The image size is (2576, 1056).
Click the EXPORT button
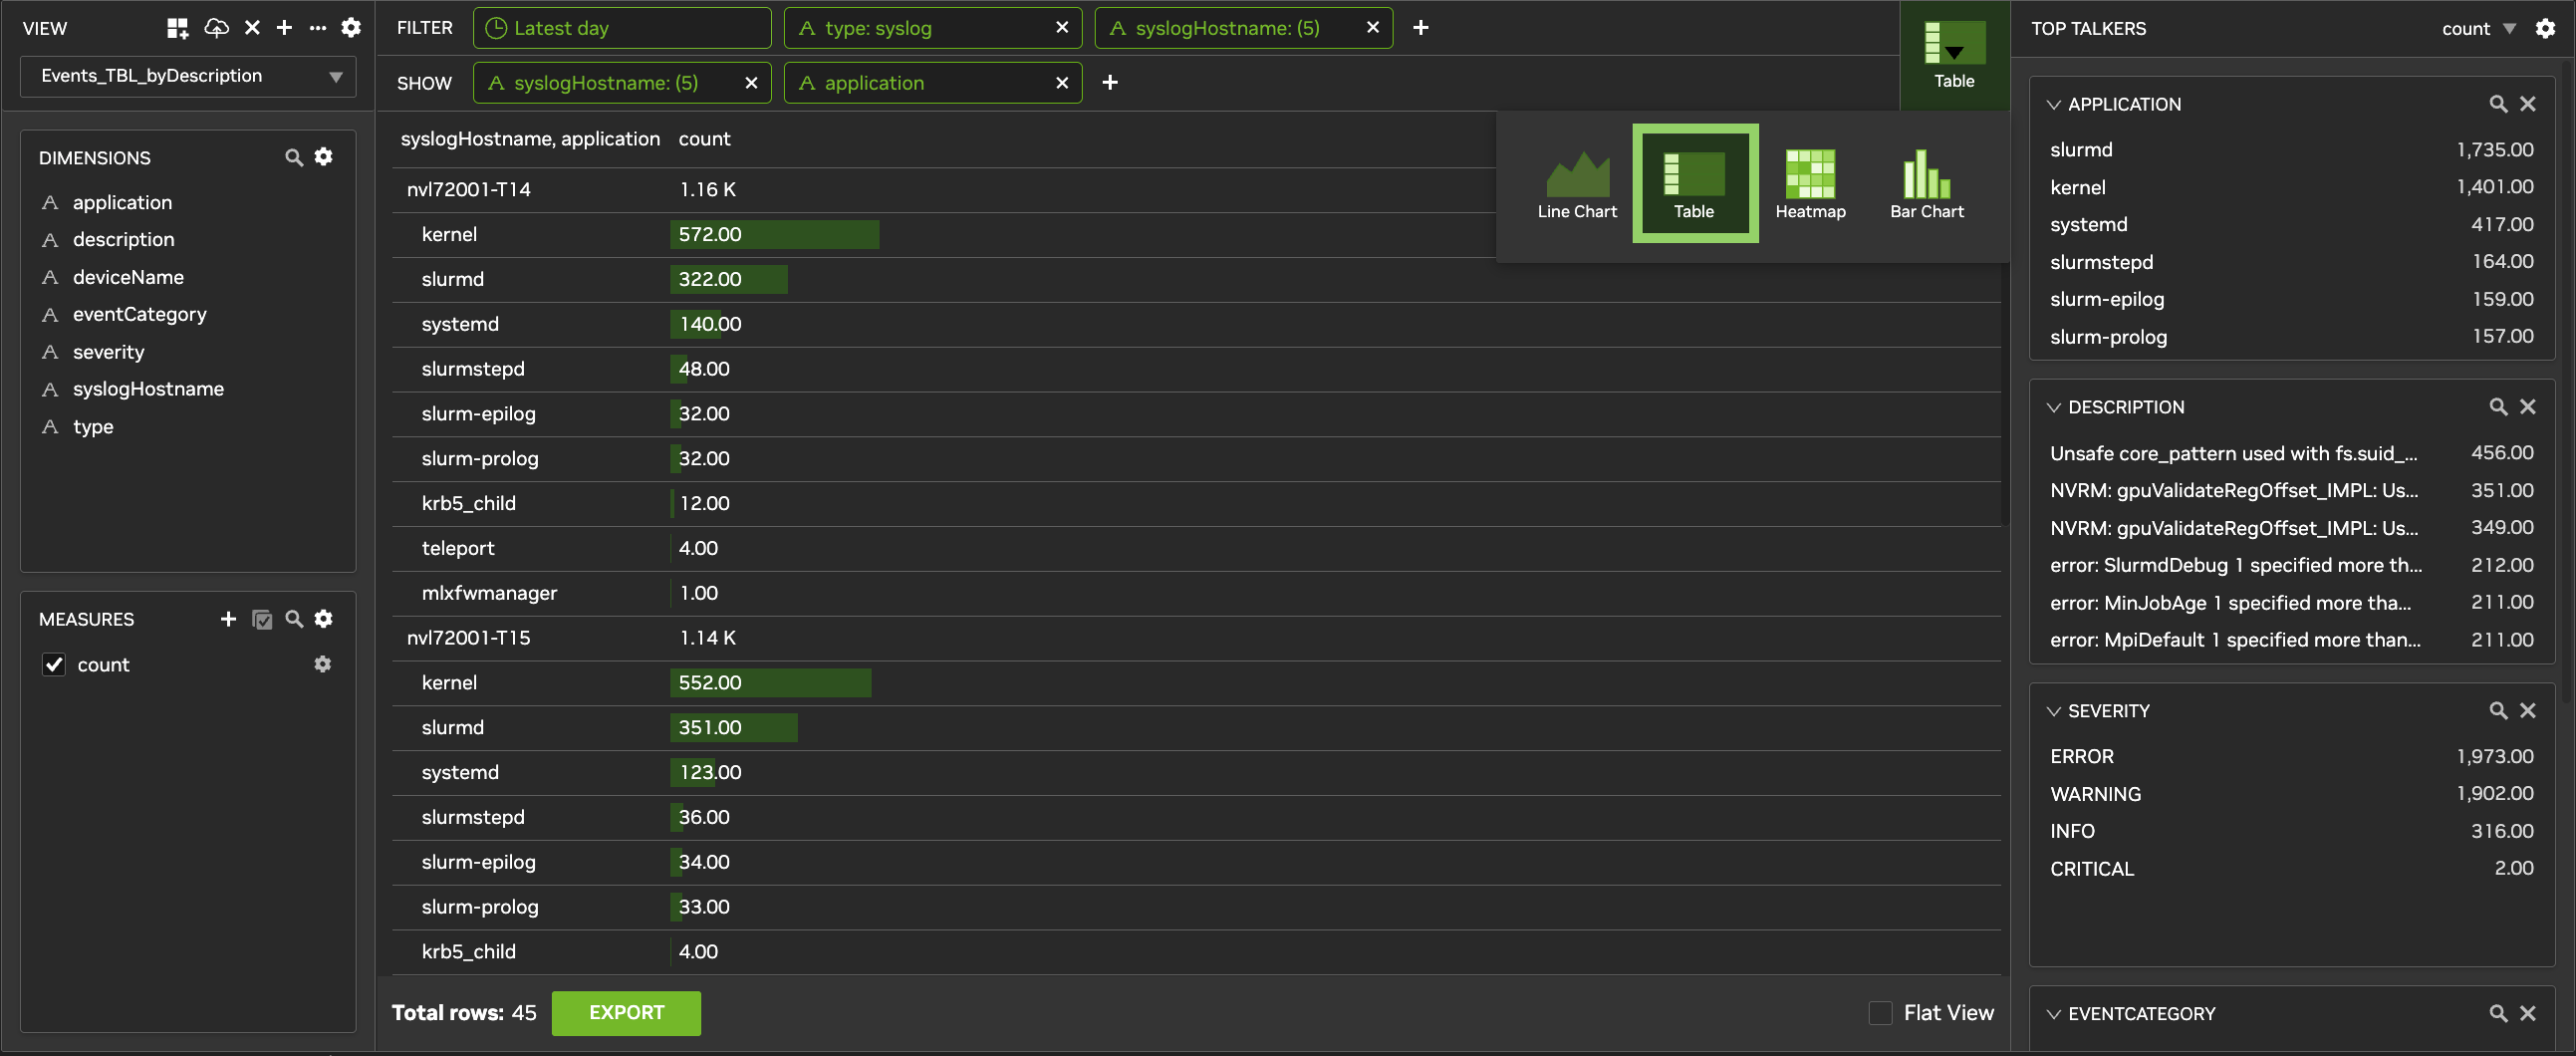click(626, 1013)
